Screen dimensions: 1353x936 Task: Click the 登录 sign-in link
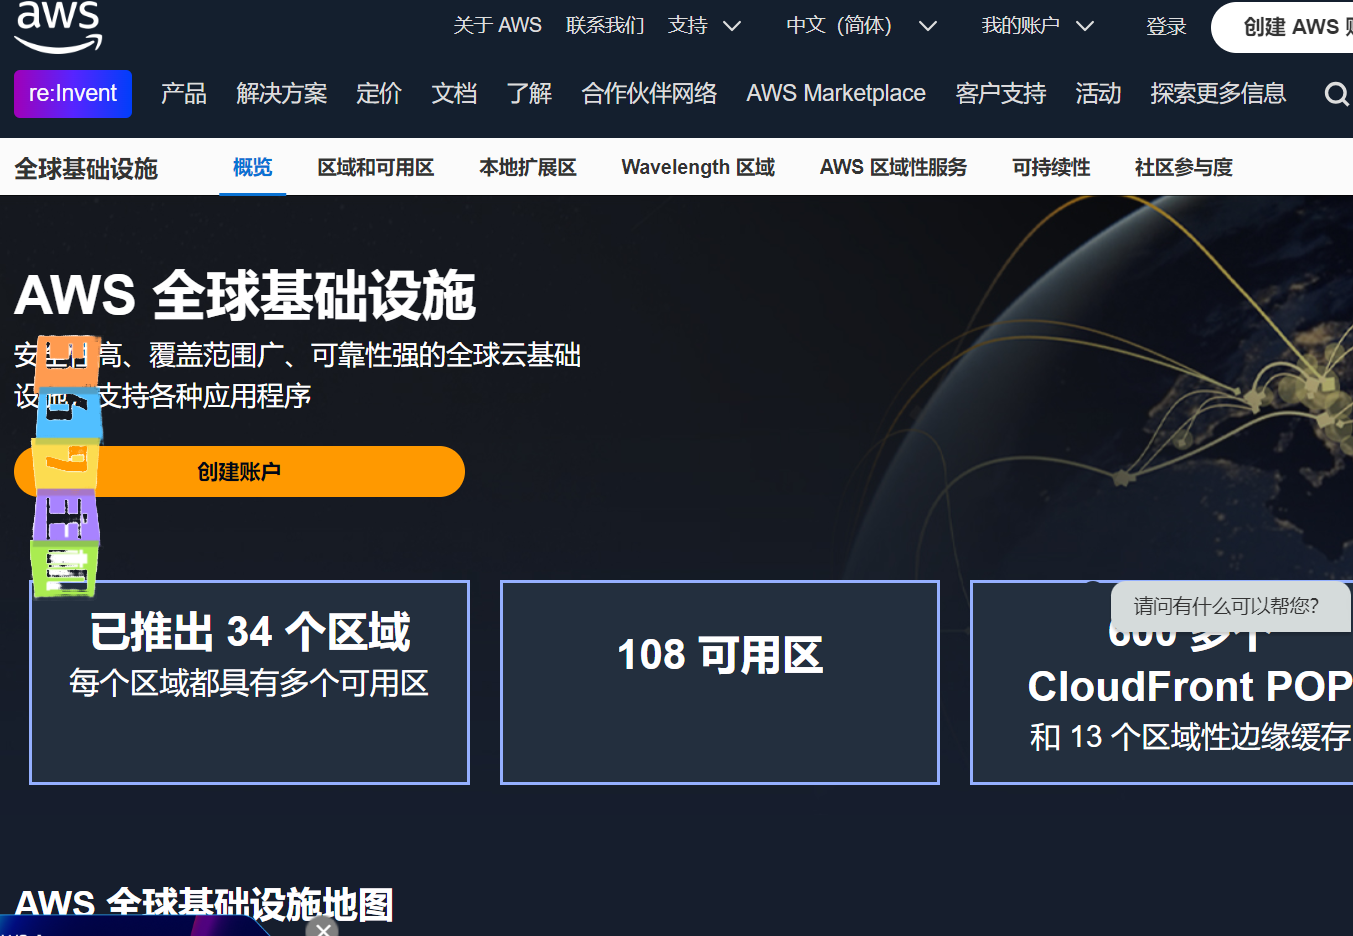pyautogui.click(x=1165, y=26)
